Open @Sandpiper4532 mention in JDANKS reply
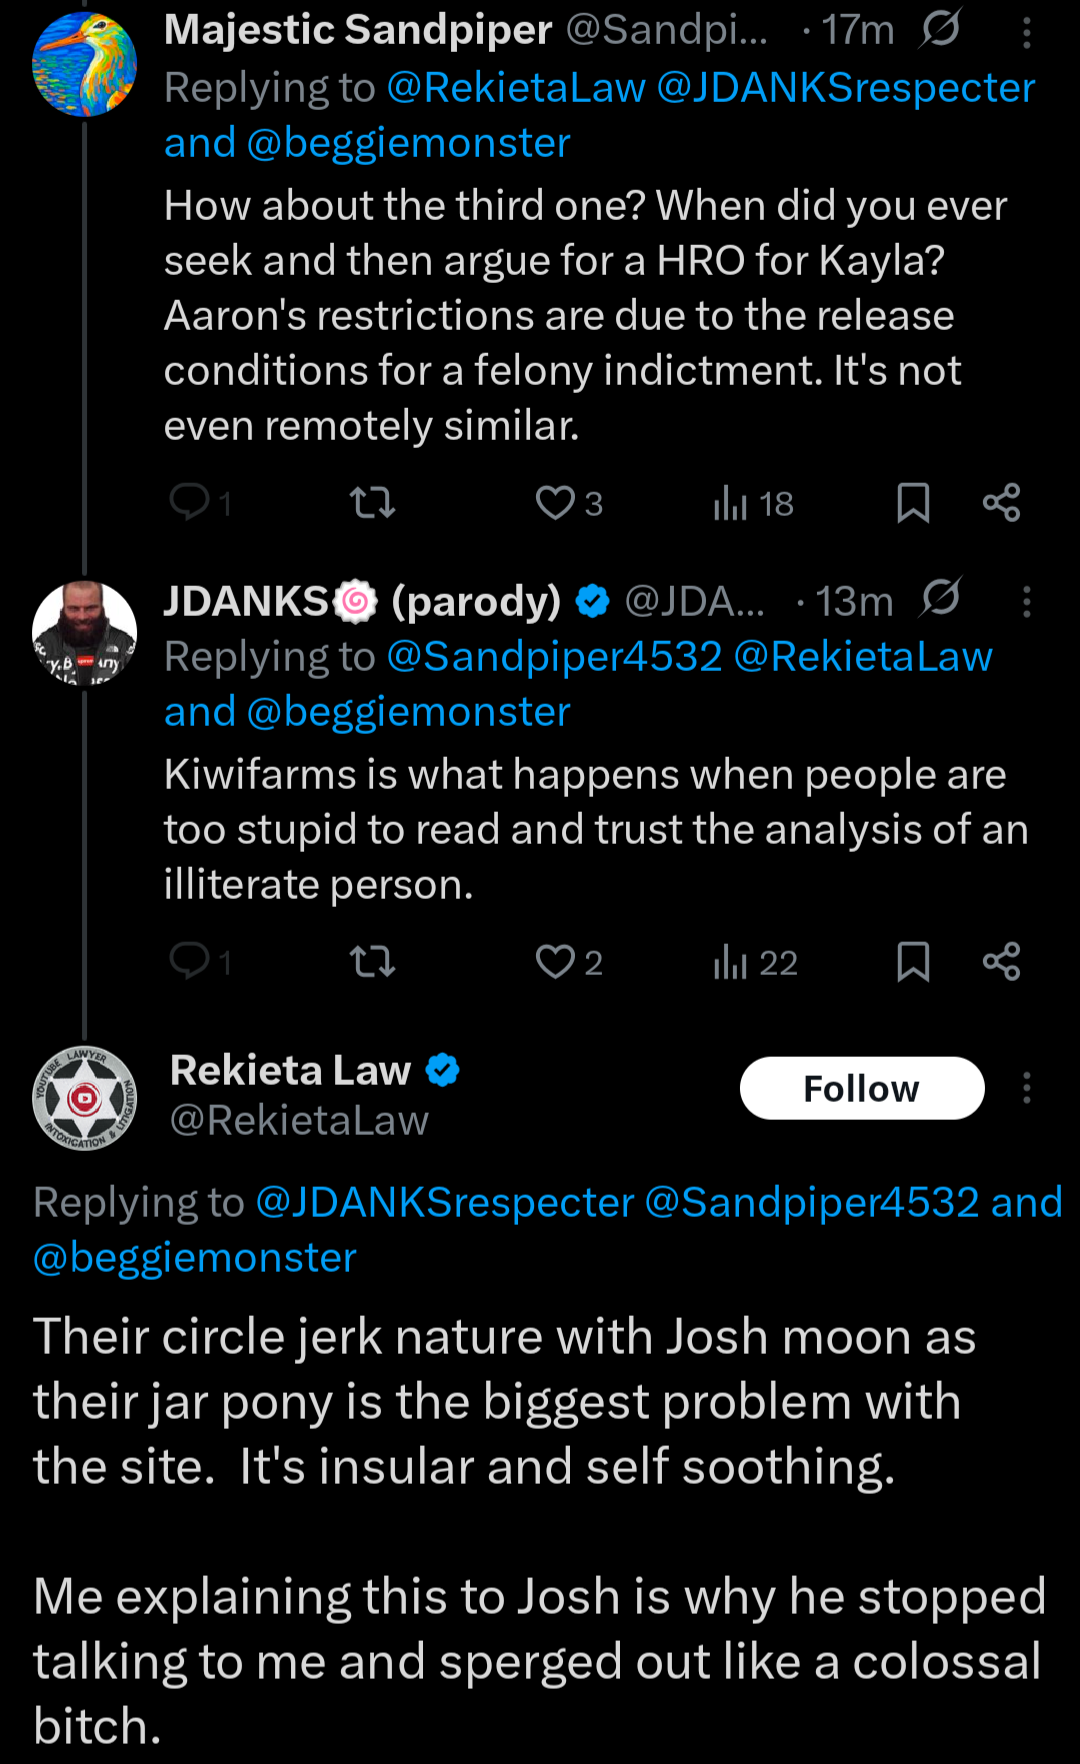This screenshot has height=1764, width=1080. [554, 657]
